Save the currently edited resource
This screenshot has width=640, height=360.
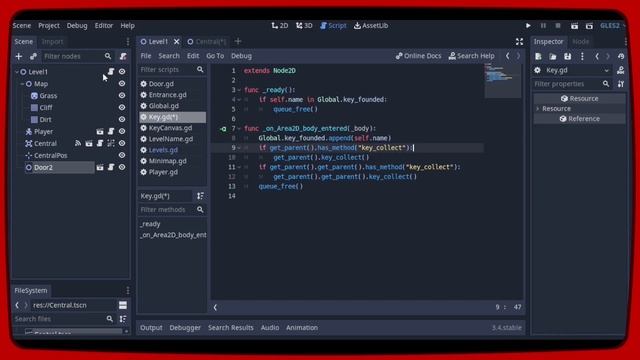[x=567, y=56]
